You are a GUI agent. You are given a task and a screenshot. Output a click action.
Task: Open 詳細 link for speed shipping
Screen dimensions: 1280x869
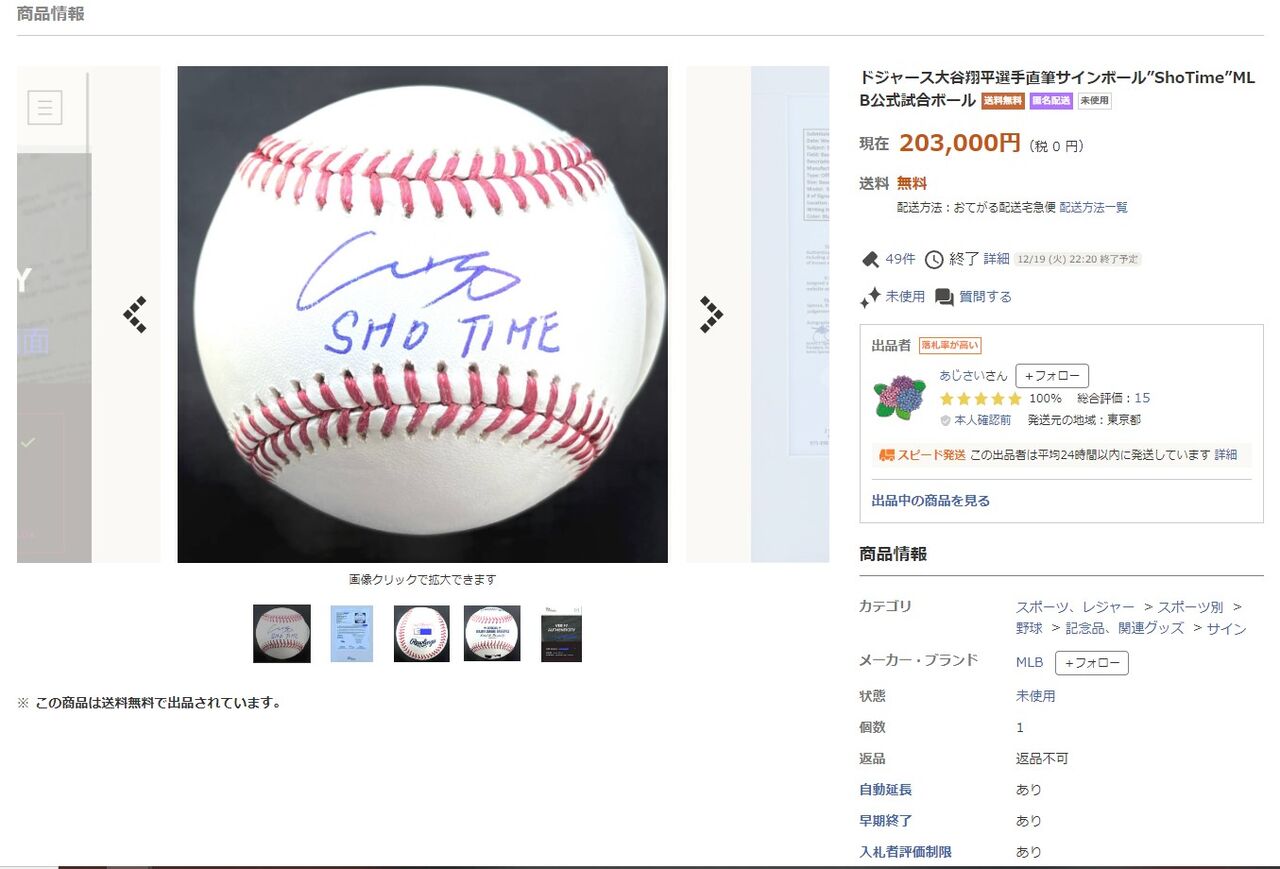click(1226, 455)
